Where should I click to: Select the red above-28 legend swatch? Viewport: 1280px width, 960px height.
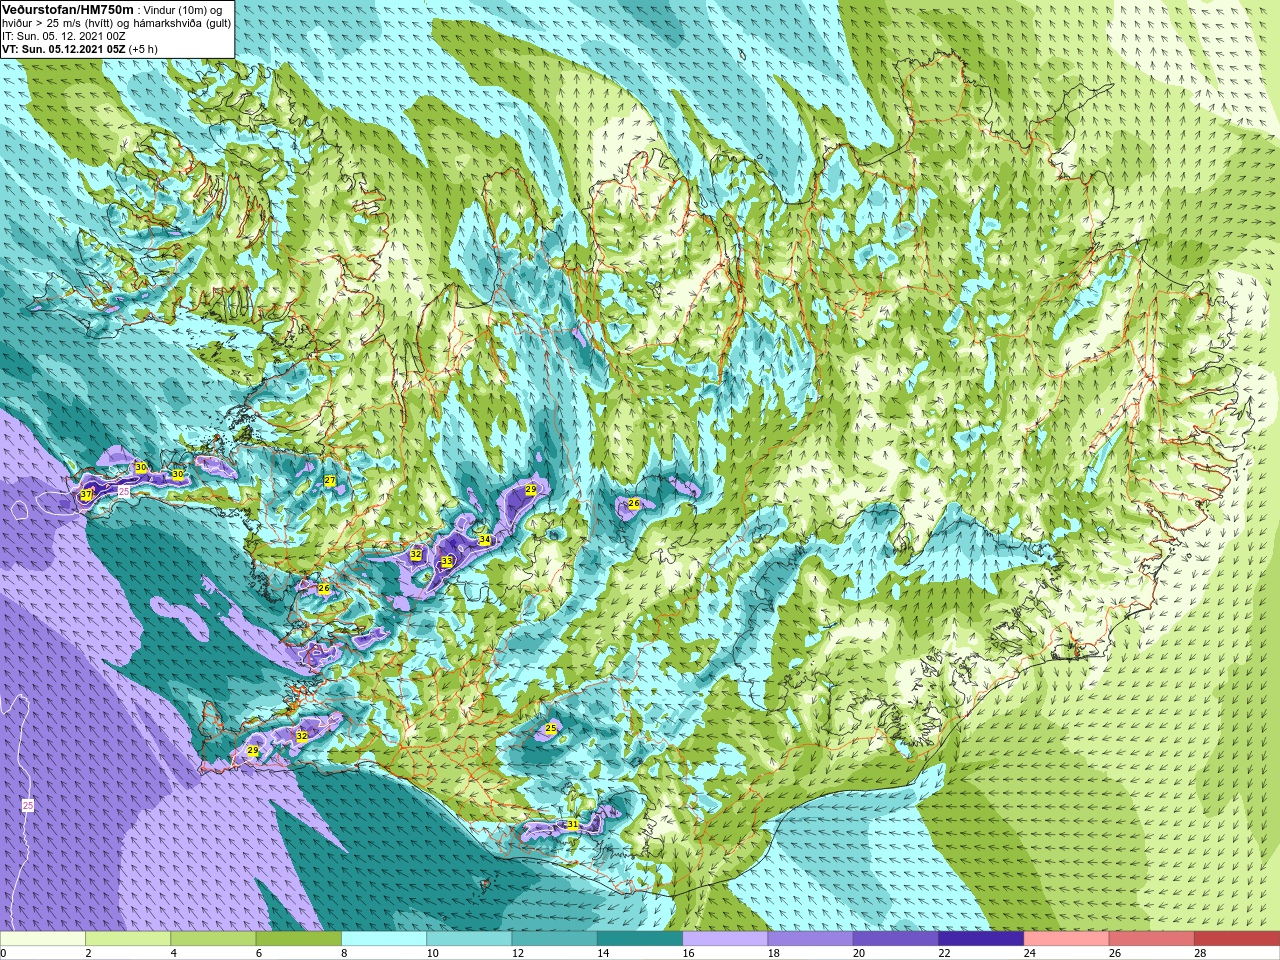click(x=1237, y=939)
